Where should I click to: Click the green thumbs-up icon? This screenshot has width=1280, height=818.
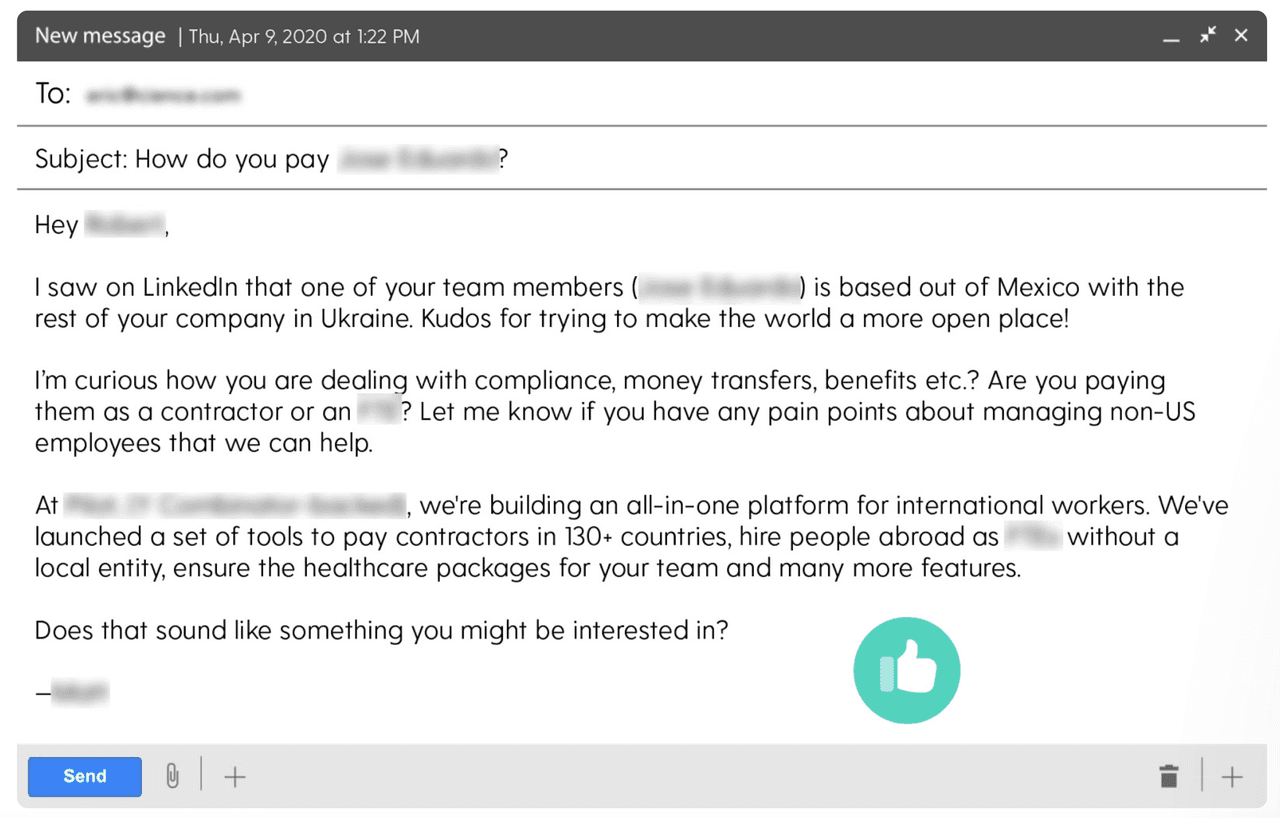[x=907, y=670]
